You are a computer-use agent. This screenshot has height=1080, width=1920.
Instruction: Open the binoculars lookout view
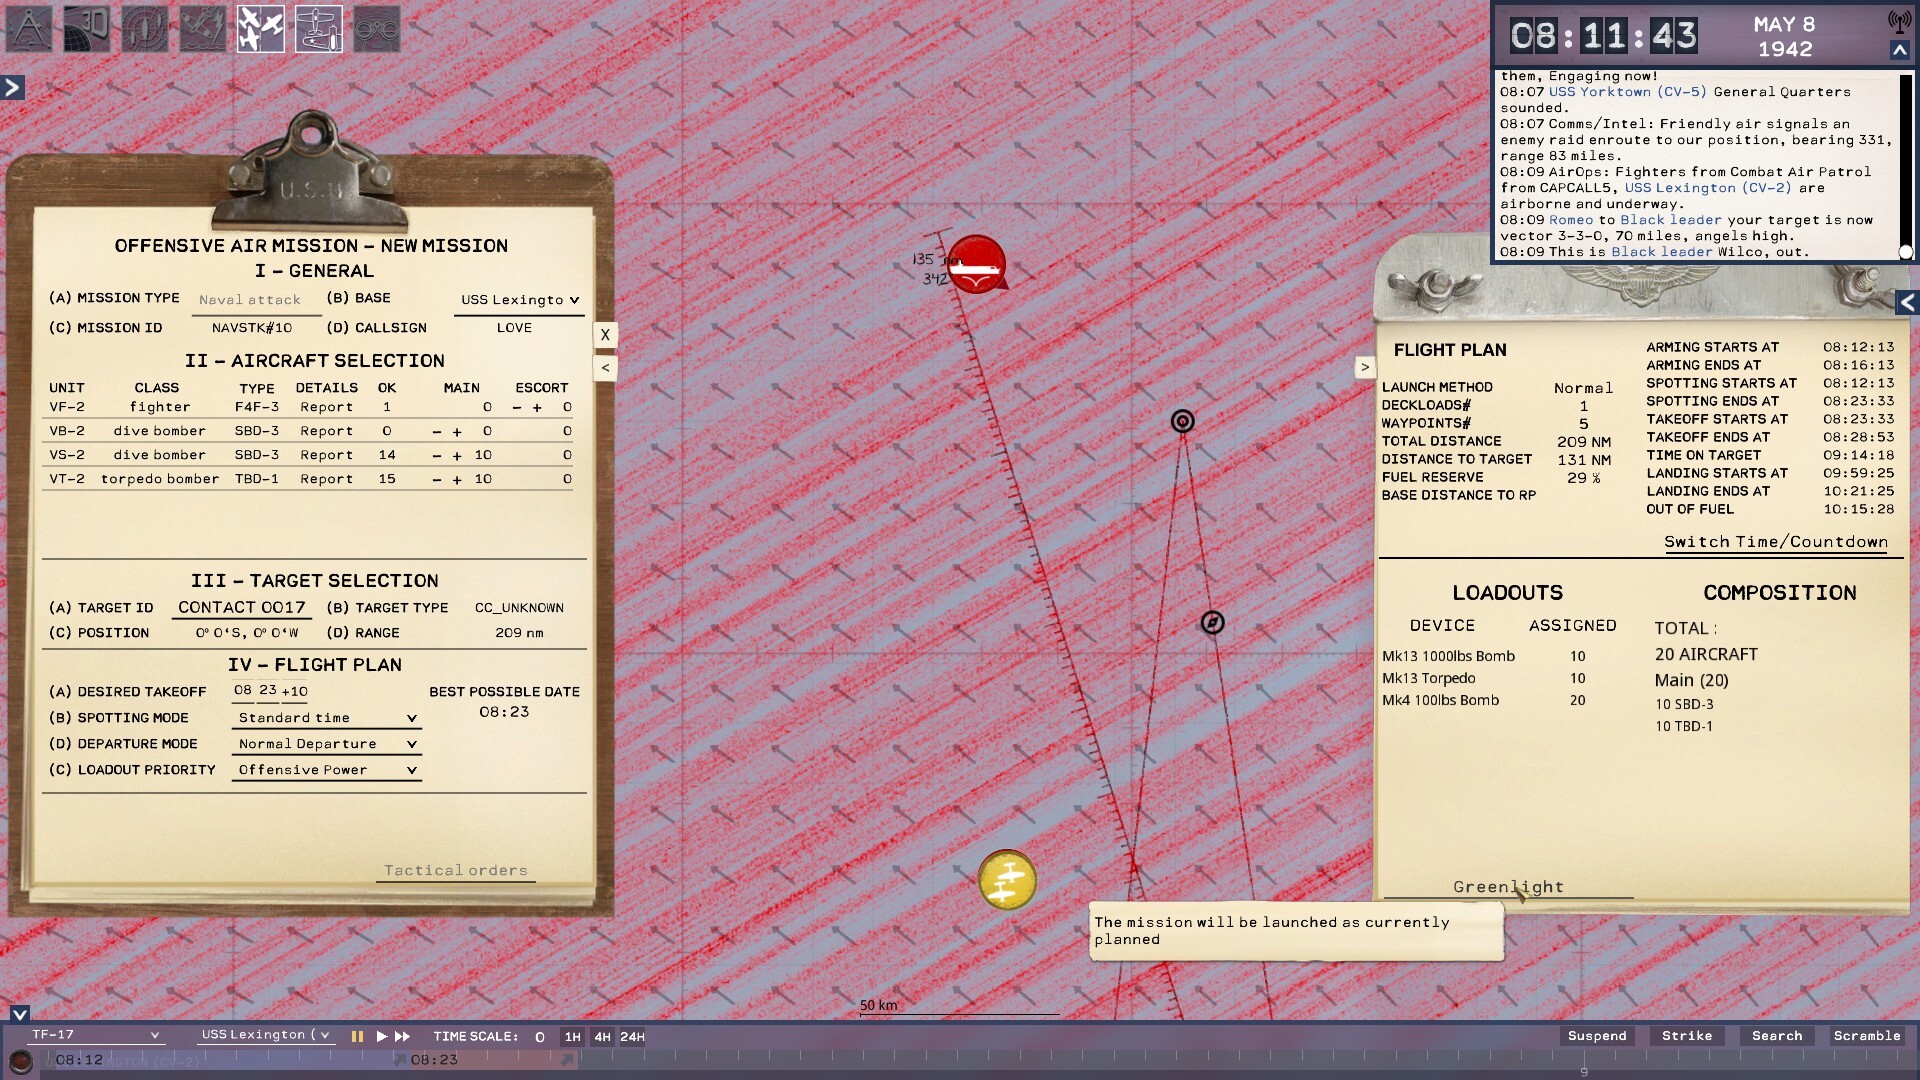(x=377, y=29)
